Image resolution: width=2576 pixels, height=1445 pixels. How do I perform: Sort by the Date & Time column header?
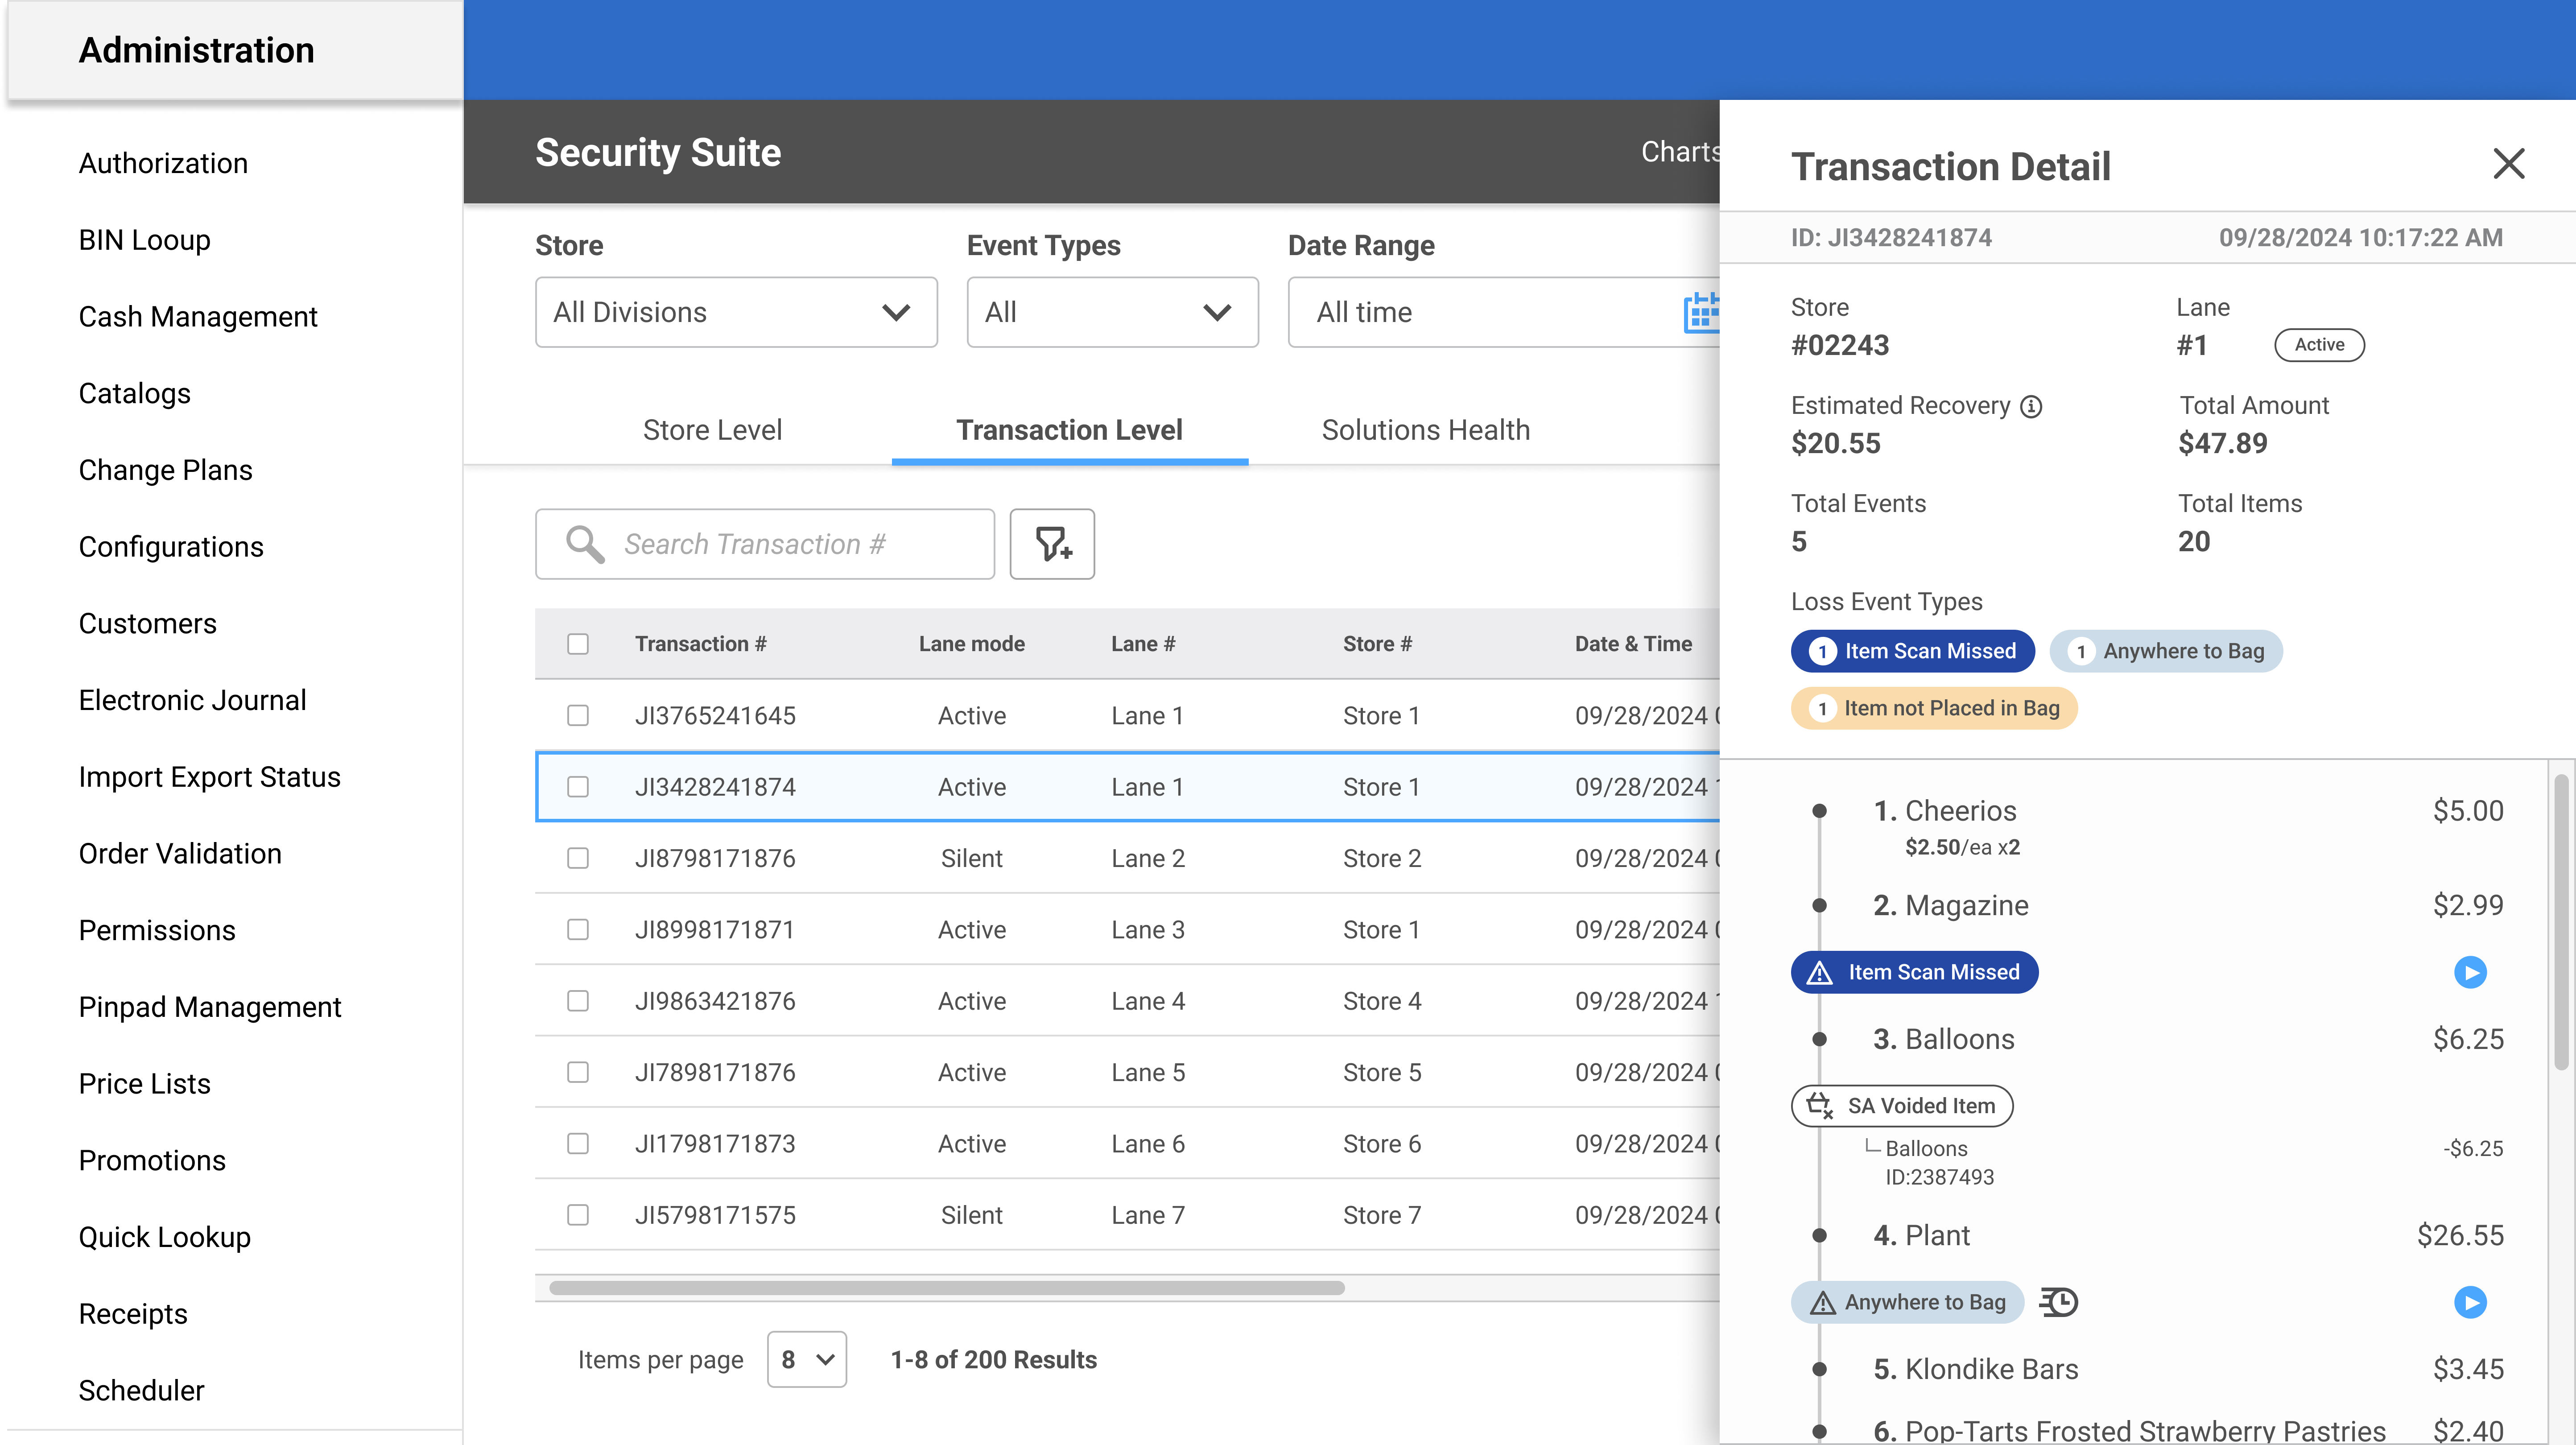point(1633,644)
